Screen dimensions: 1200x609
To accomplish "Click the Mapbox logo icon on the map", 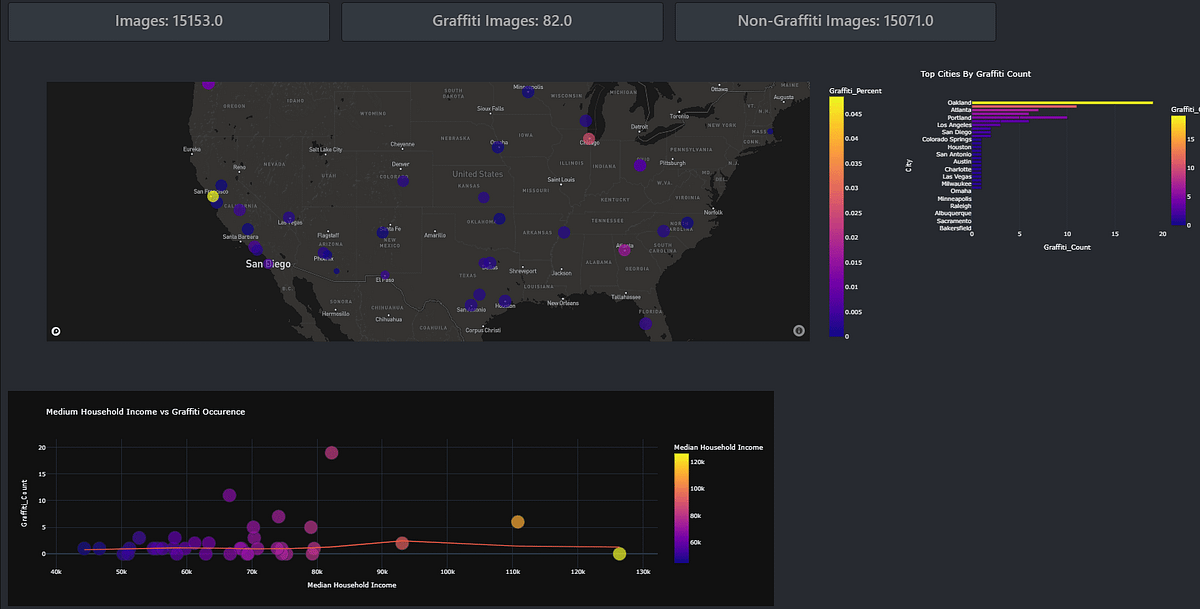I will coord(55,330).
